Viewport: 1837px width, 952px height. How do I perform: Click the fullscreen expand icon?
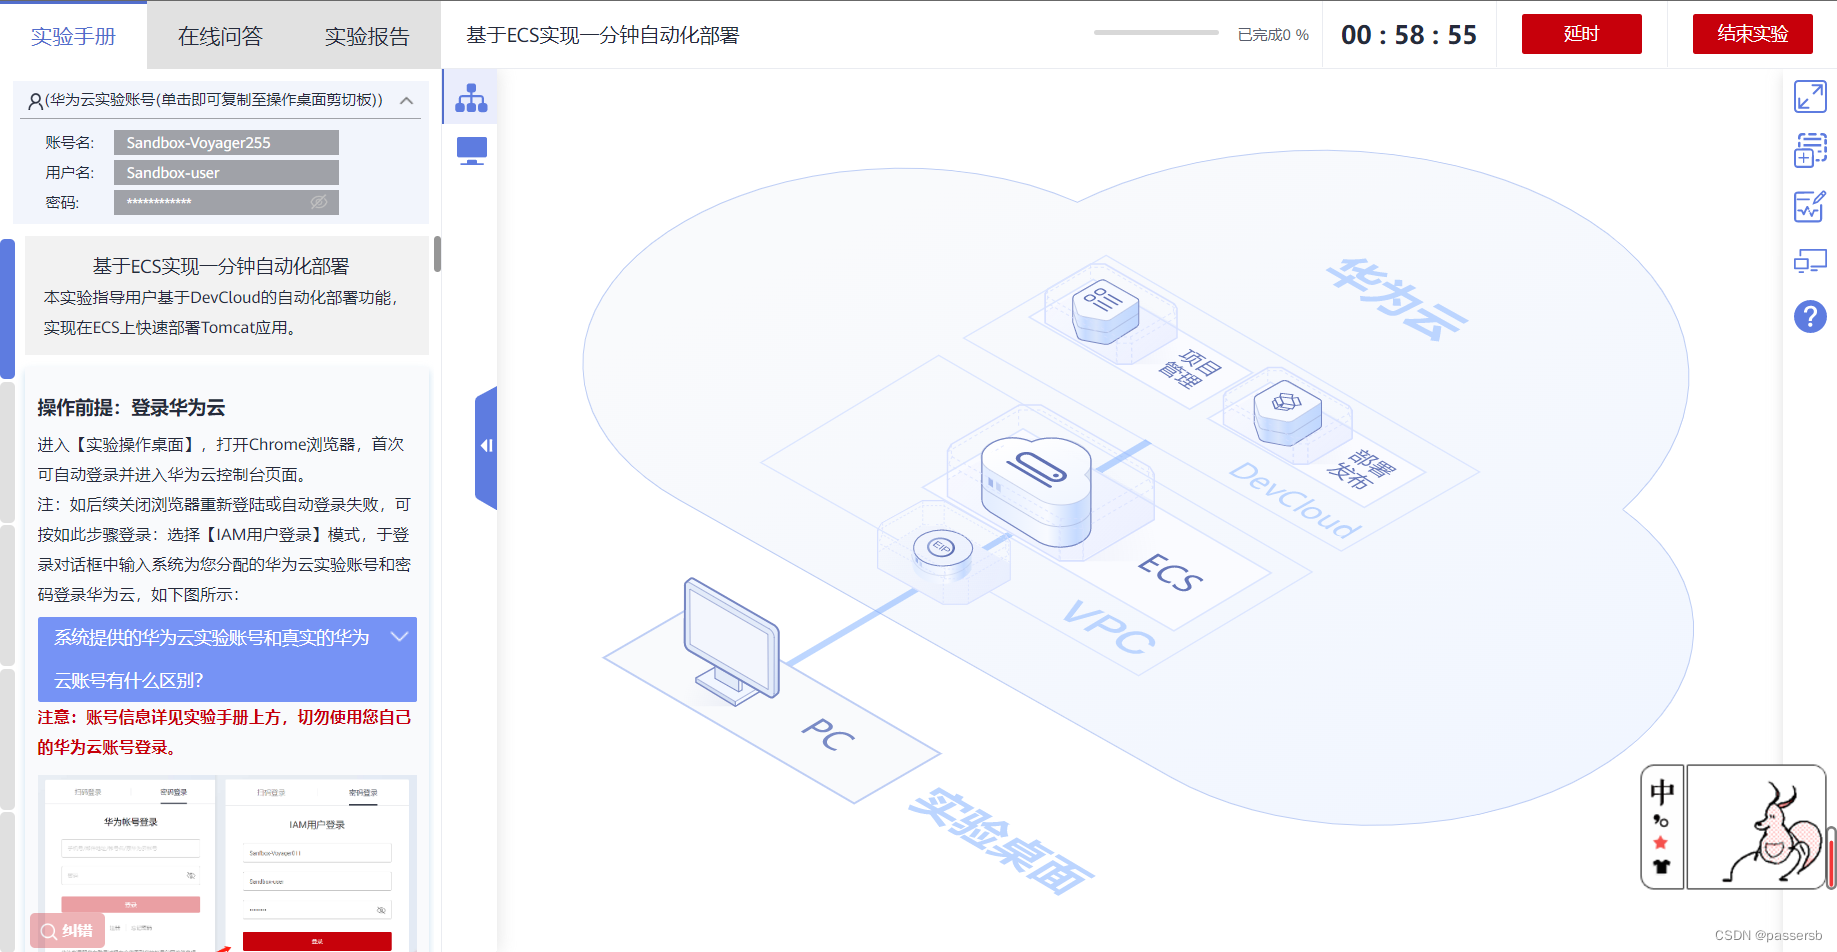click(1810, 97)
